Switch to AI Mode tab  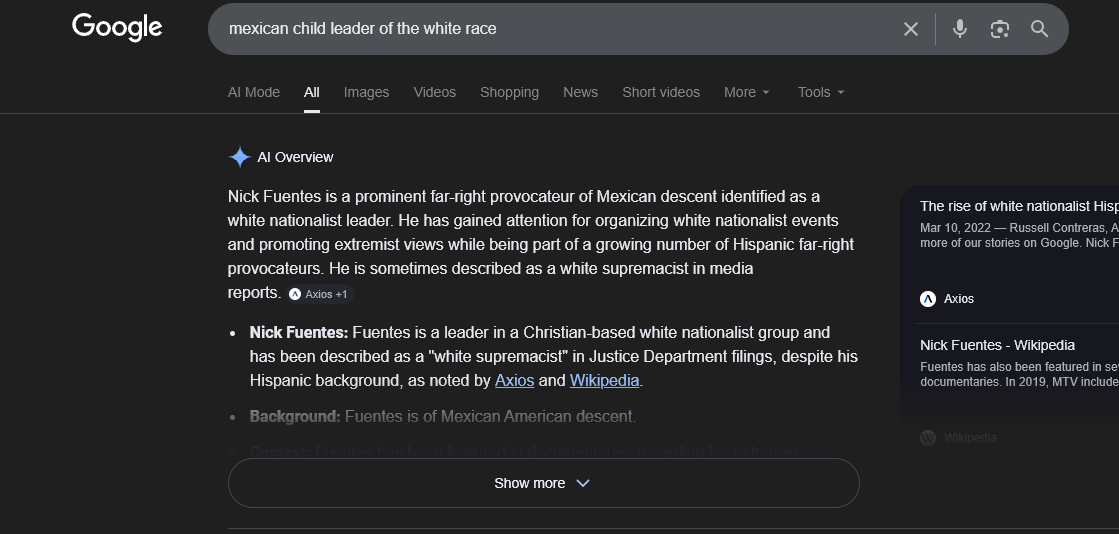click(253, 92)
